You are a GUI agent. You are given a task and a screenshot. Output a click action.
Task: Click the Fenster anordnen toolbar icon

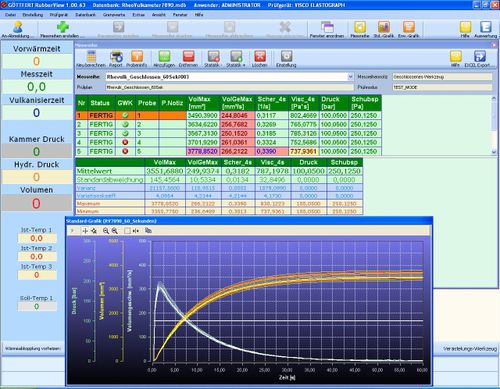[x=327, y=27]
